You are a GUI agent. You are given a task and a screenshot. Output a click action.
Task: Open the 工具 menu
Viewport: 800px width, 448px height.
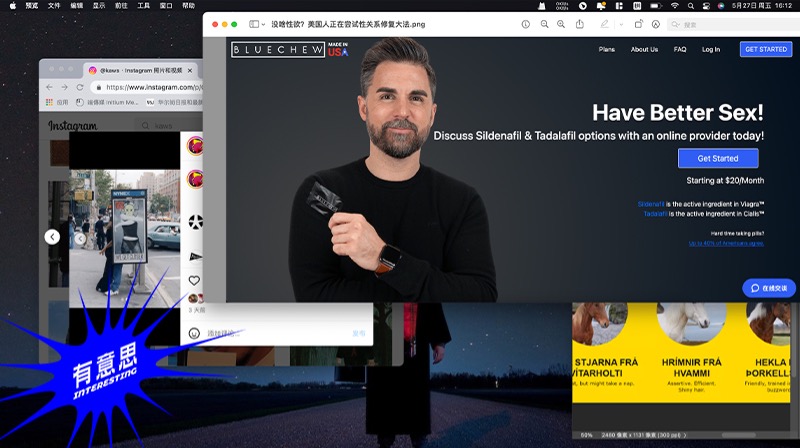[144, 6]
